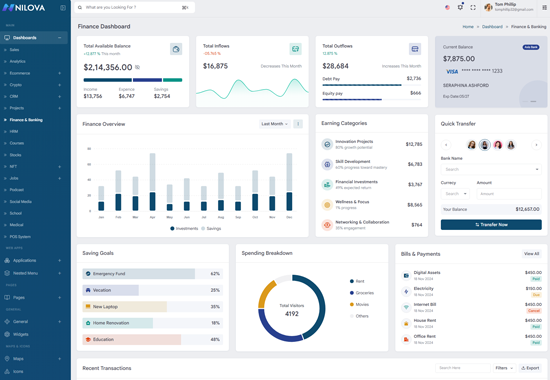Open the Bank Name search dropdown
Image resolution: width=550 pixels, height=380 pixels.
(491, 169)
